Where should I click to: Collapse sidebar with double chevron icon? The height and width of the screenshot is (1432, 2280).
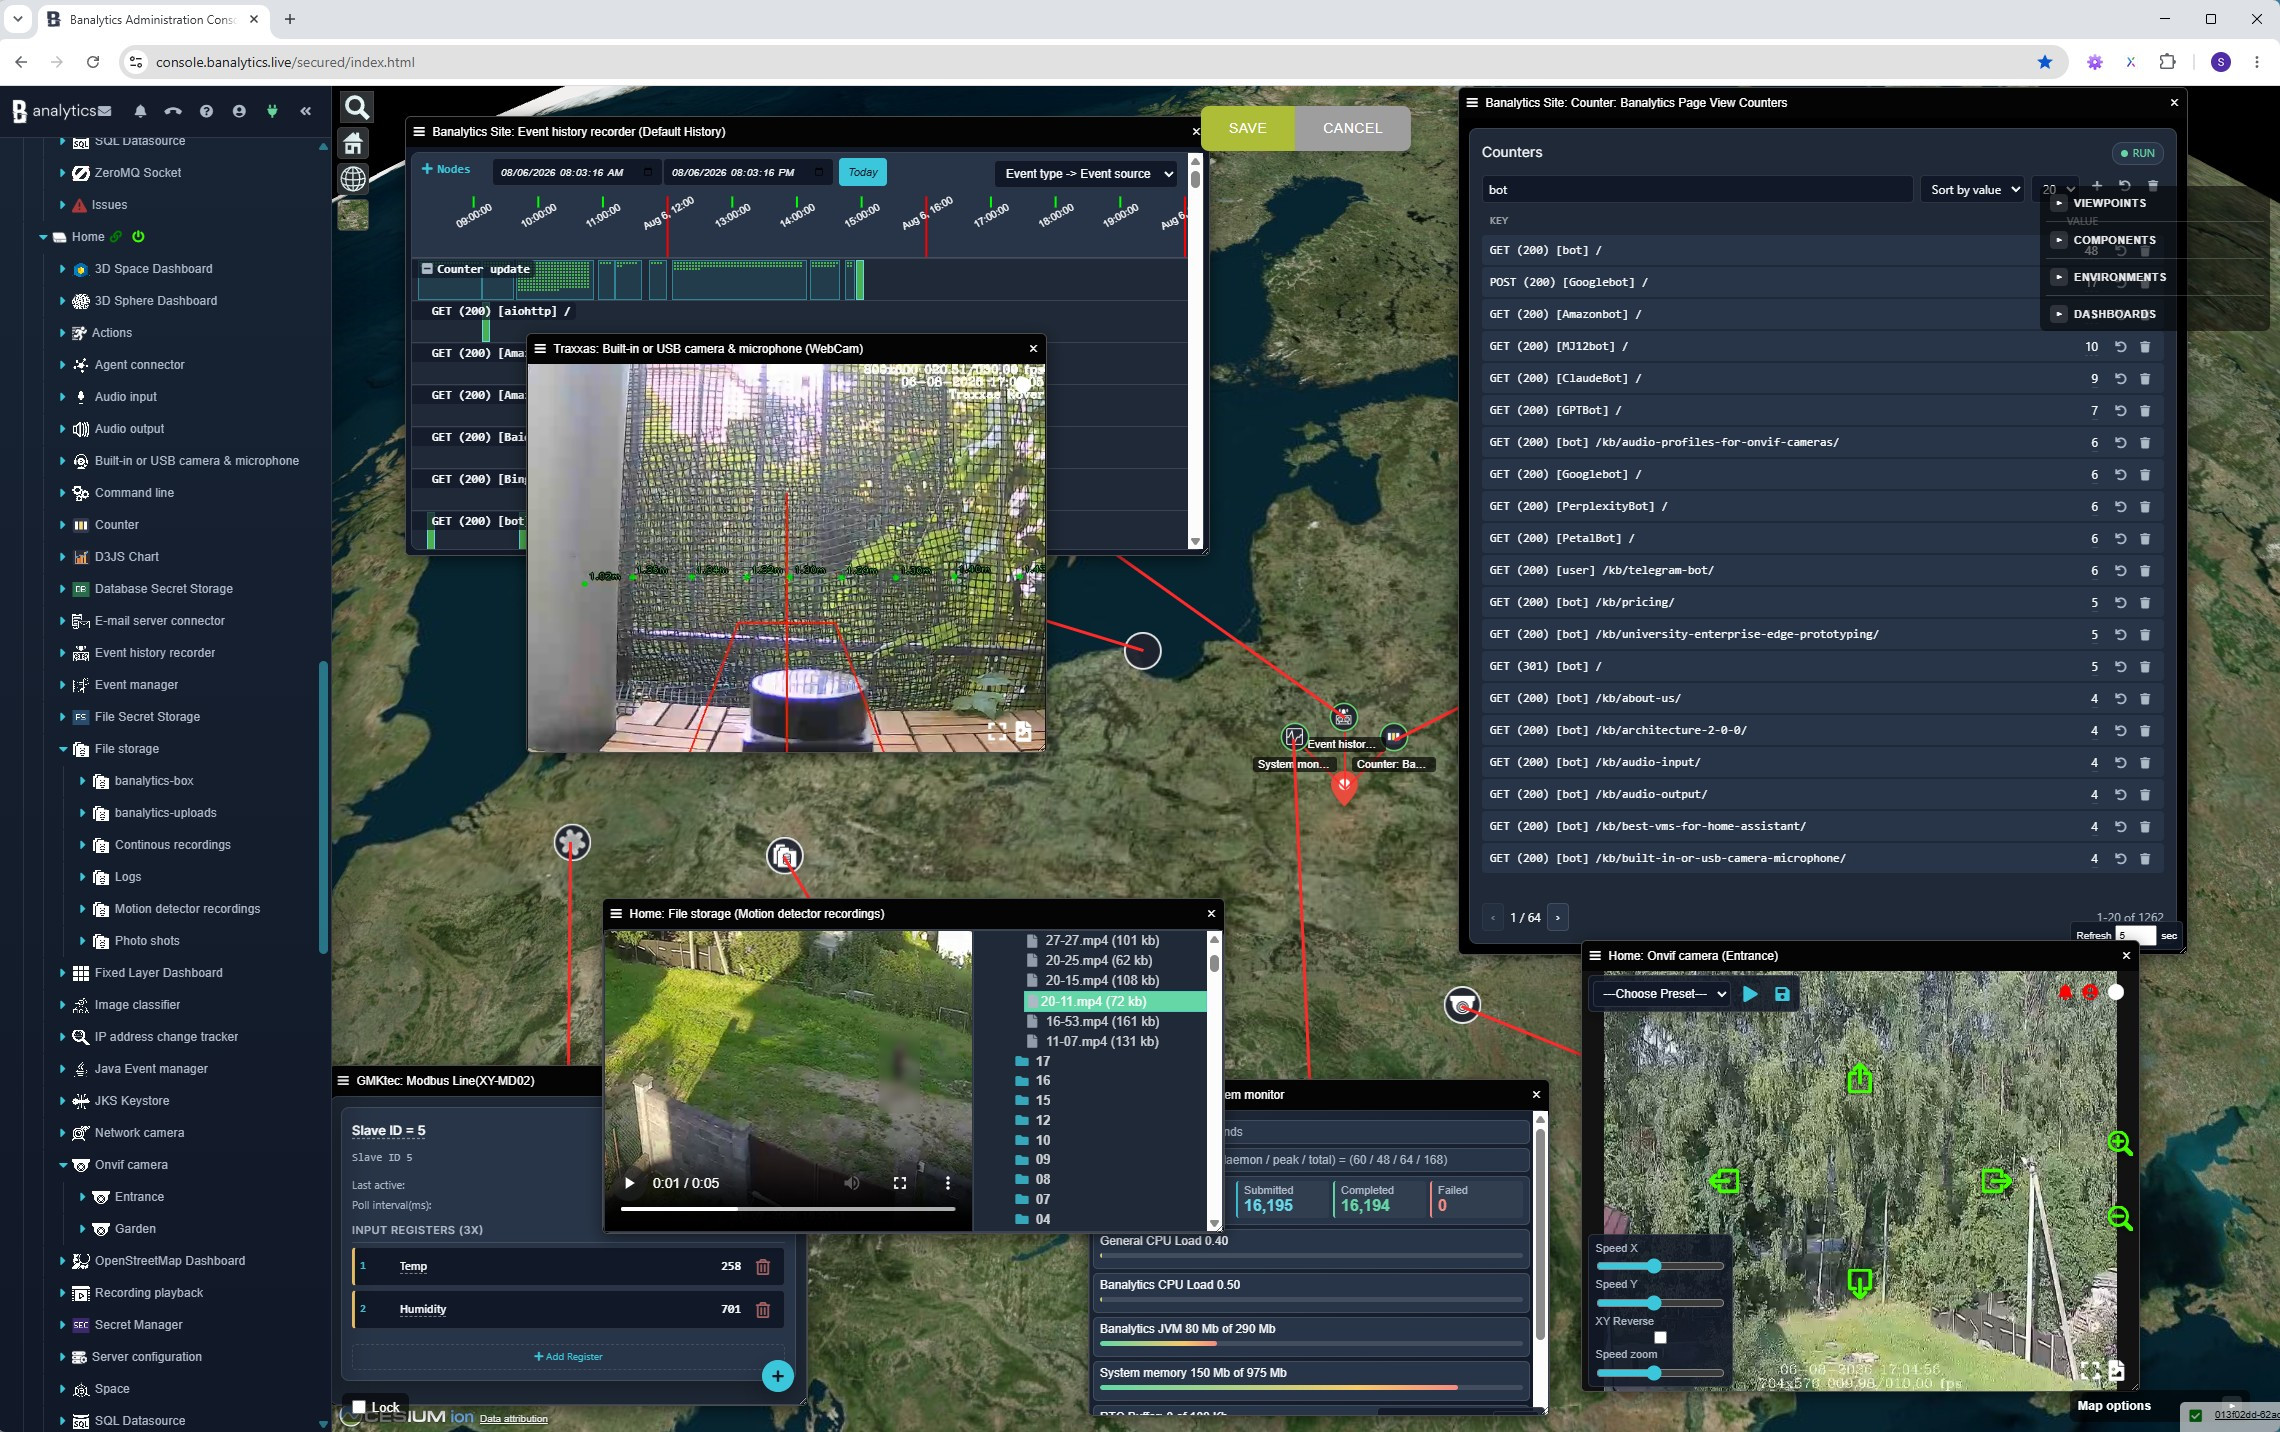(306, 111)
